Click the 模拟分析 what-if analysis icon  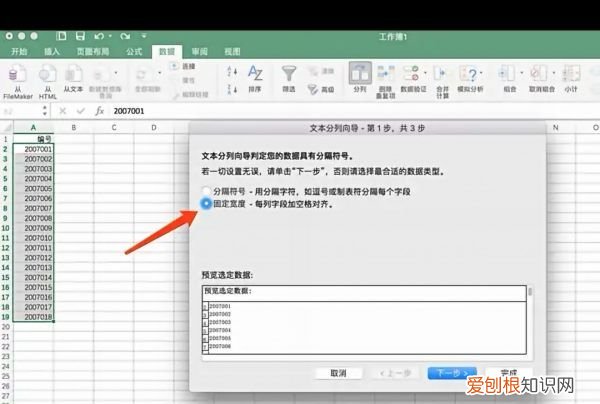(469, 73)
